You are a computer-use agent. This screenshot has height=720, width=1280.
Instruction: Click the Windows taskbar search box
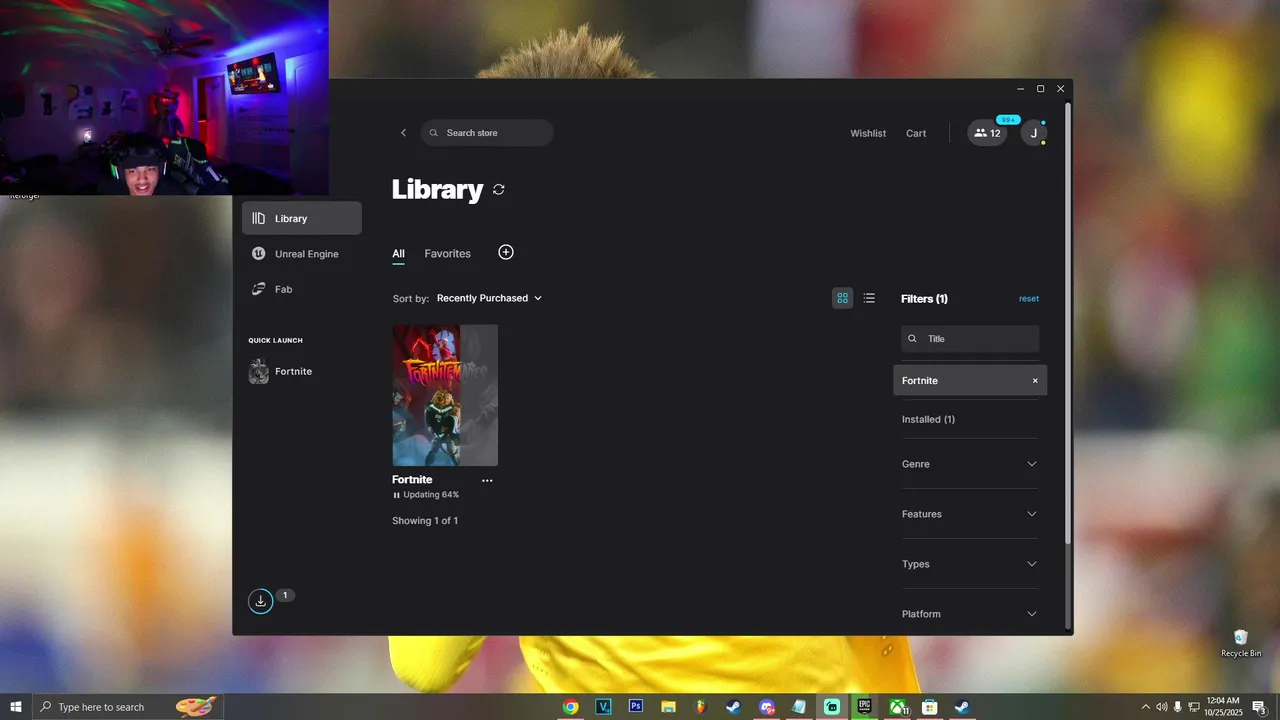tap(128, 707)
